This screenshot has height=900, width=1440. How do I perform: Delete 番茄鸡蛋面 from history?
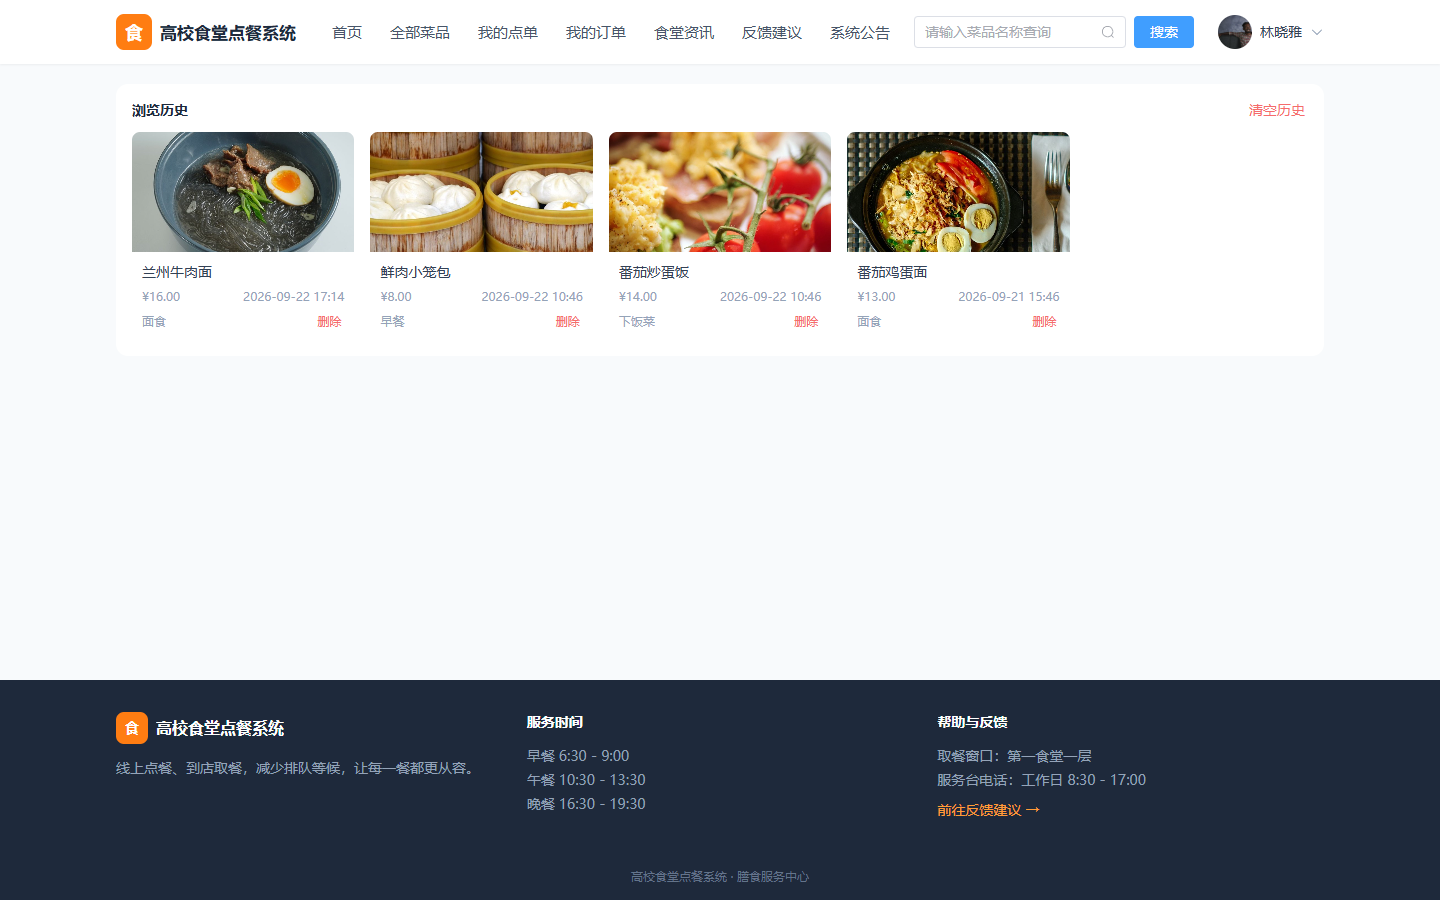(1045, 321)
